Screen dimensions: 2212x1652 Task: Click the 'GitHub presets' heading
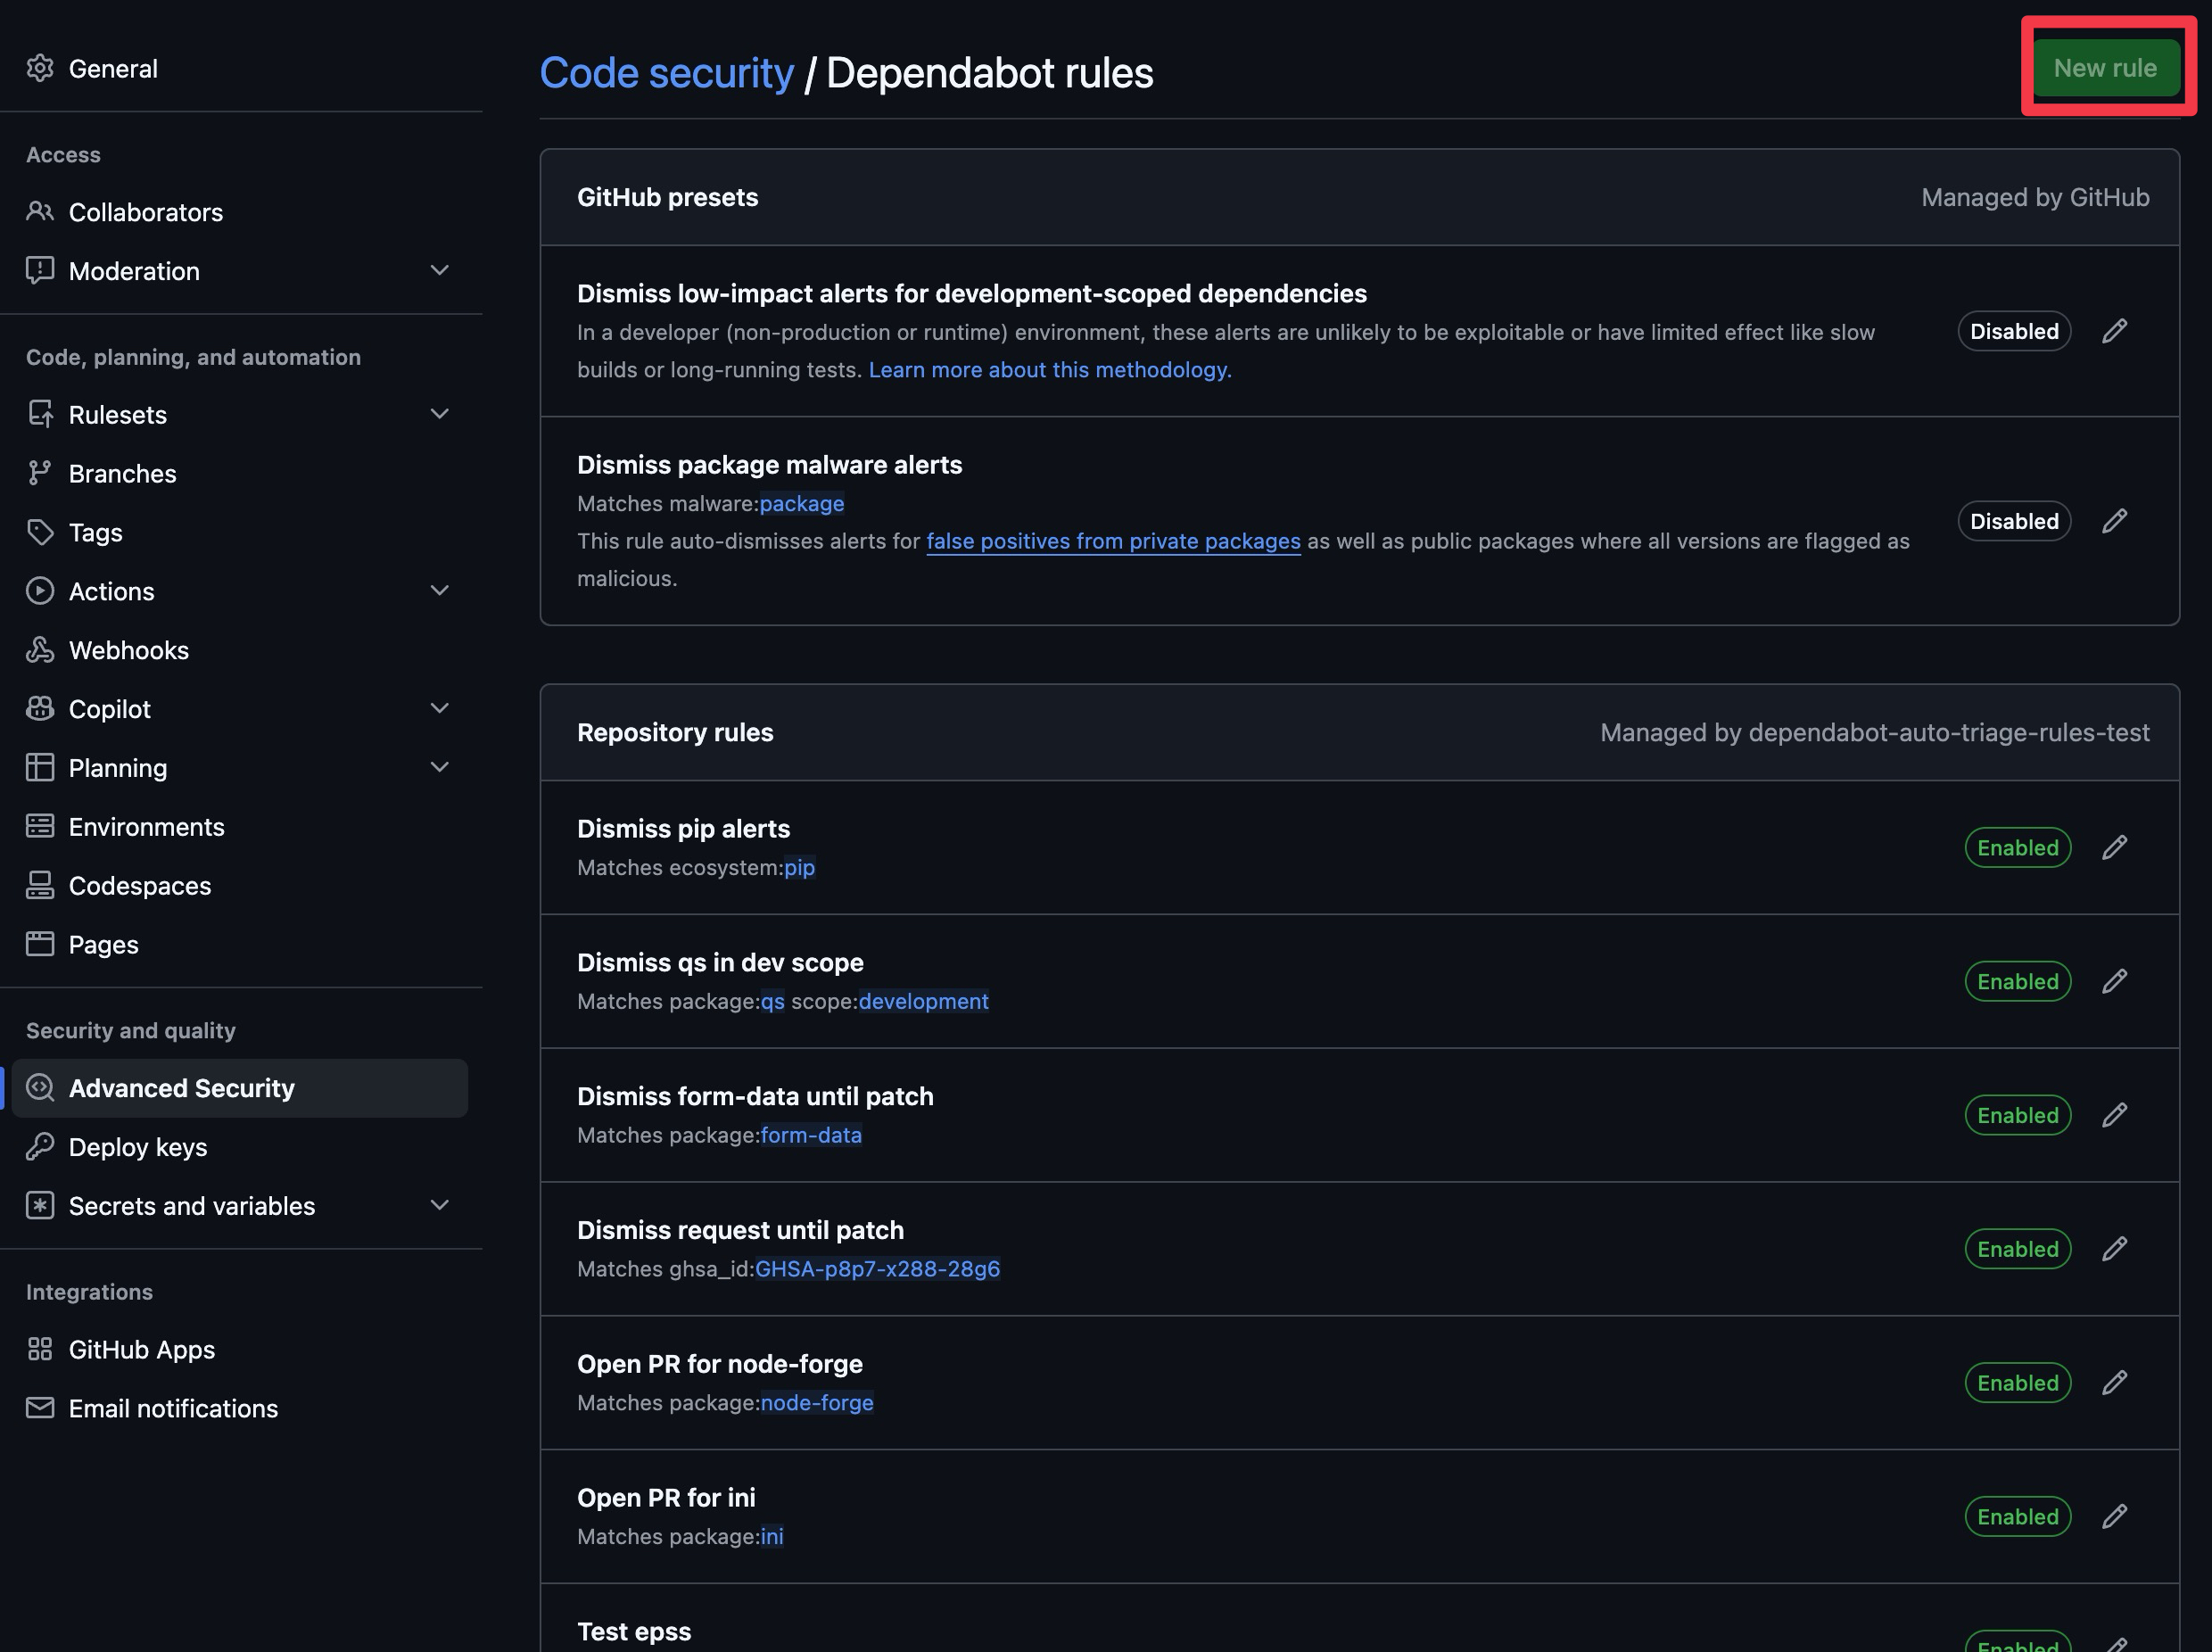coord(667,197)
